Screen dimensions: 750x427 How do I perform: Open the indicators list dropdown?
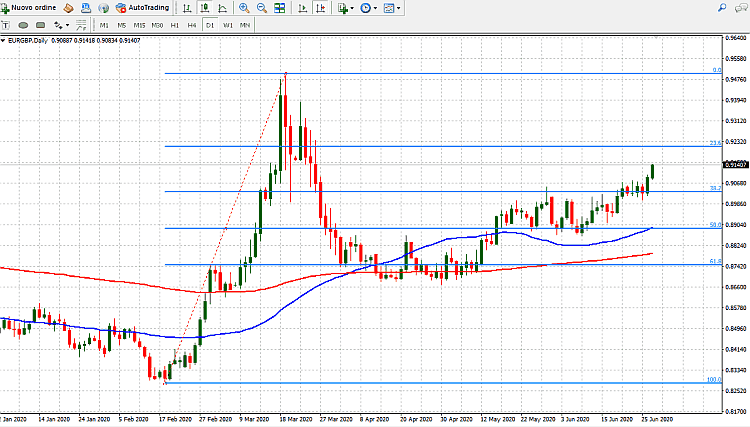click(x=344, y=7)
